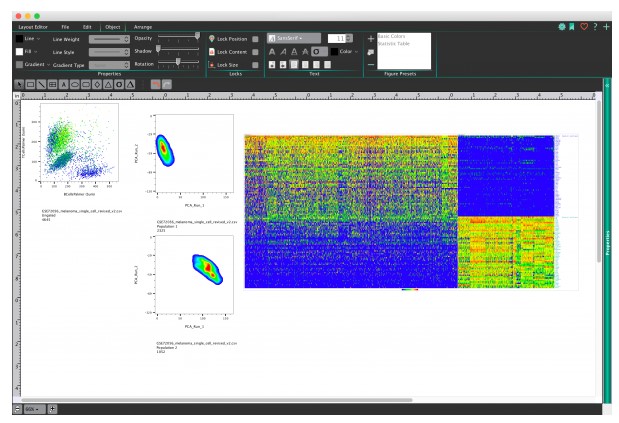Open the Object tab
Screen dimensions: 619x423
113,27
